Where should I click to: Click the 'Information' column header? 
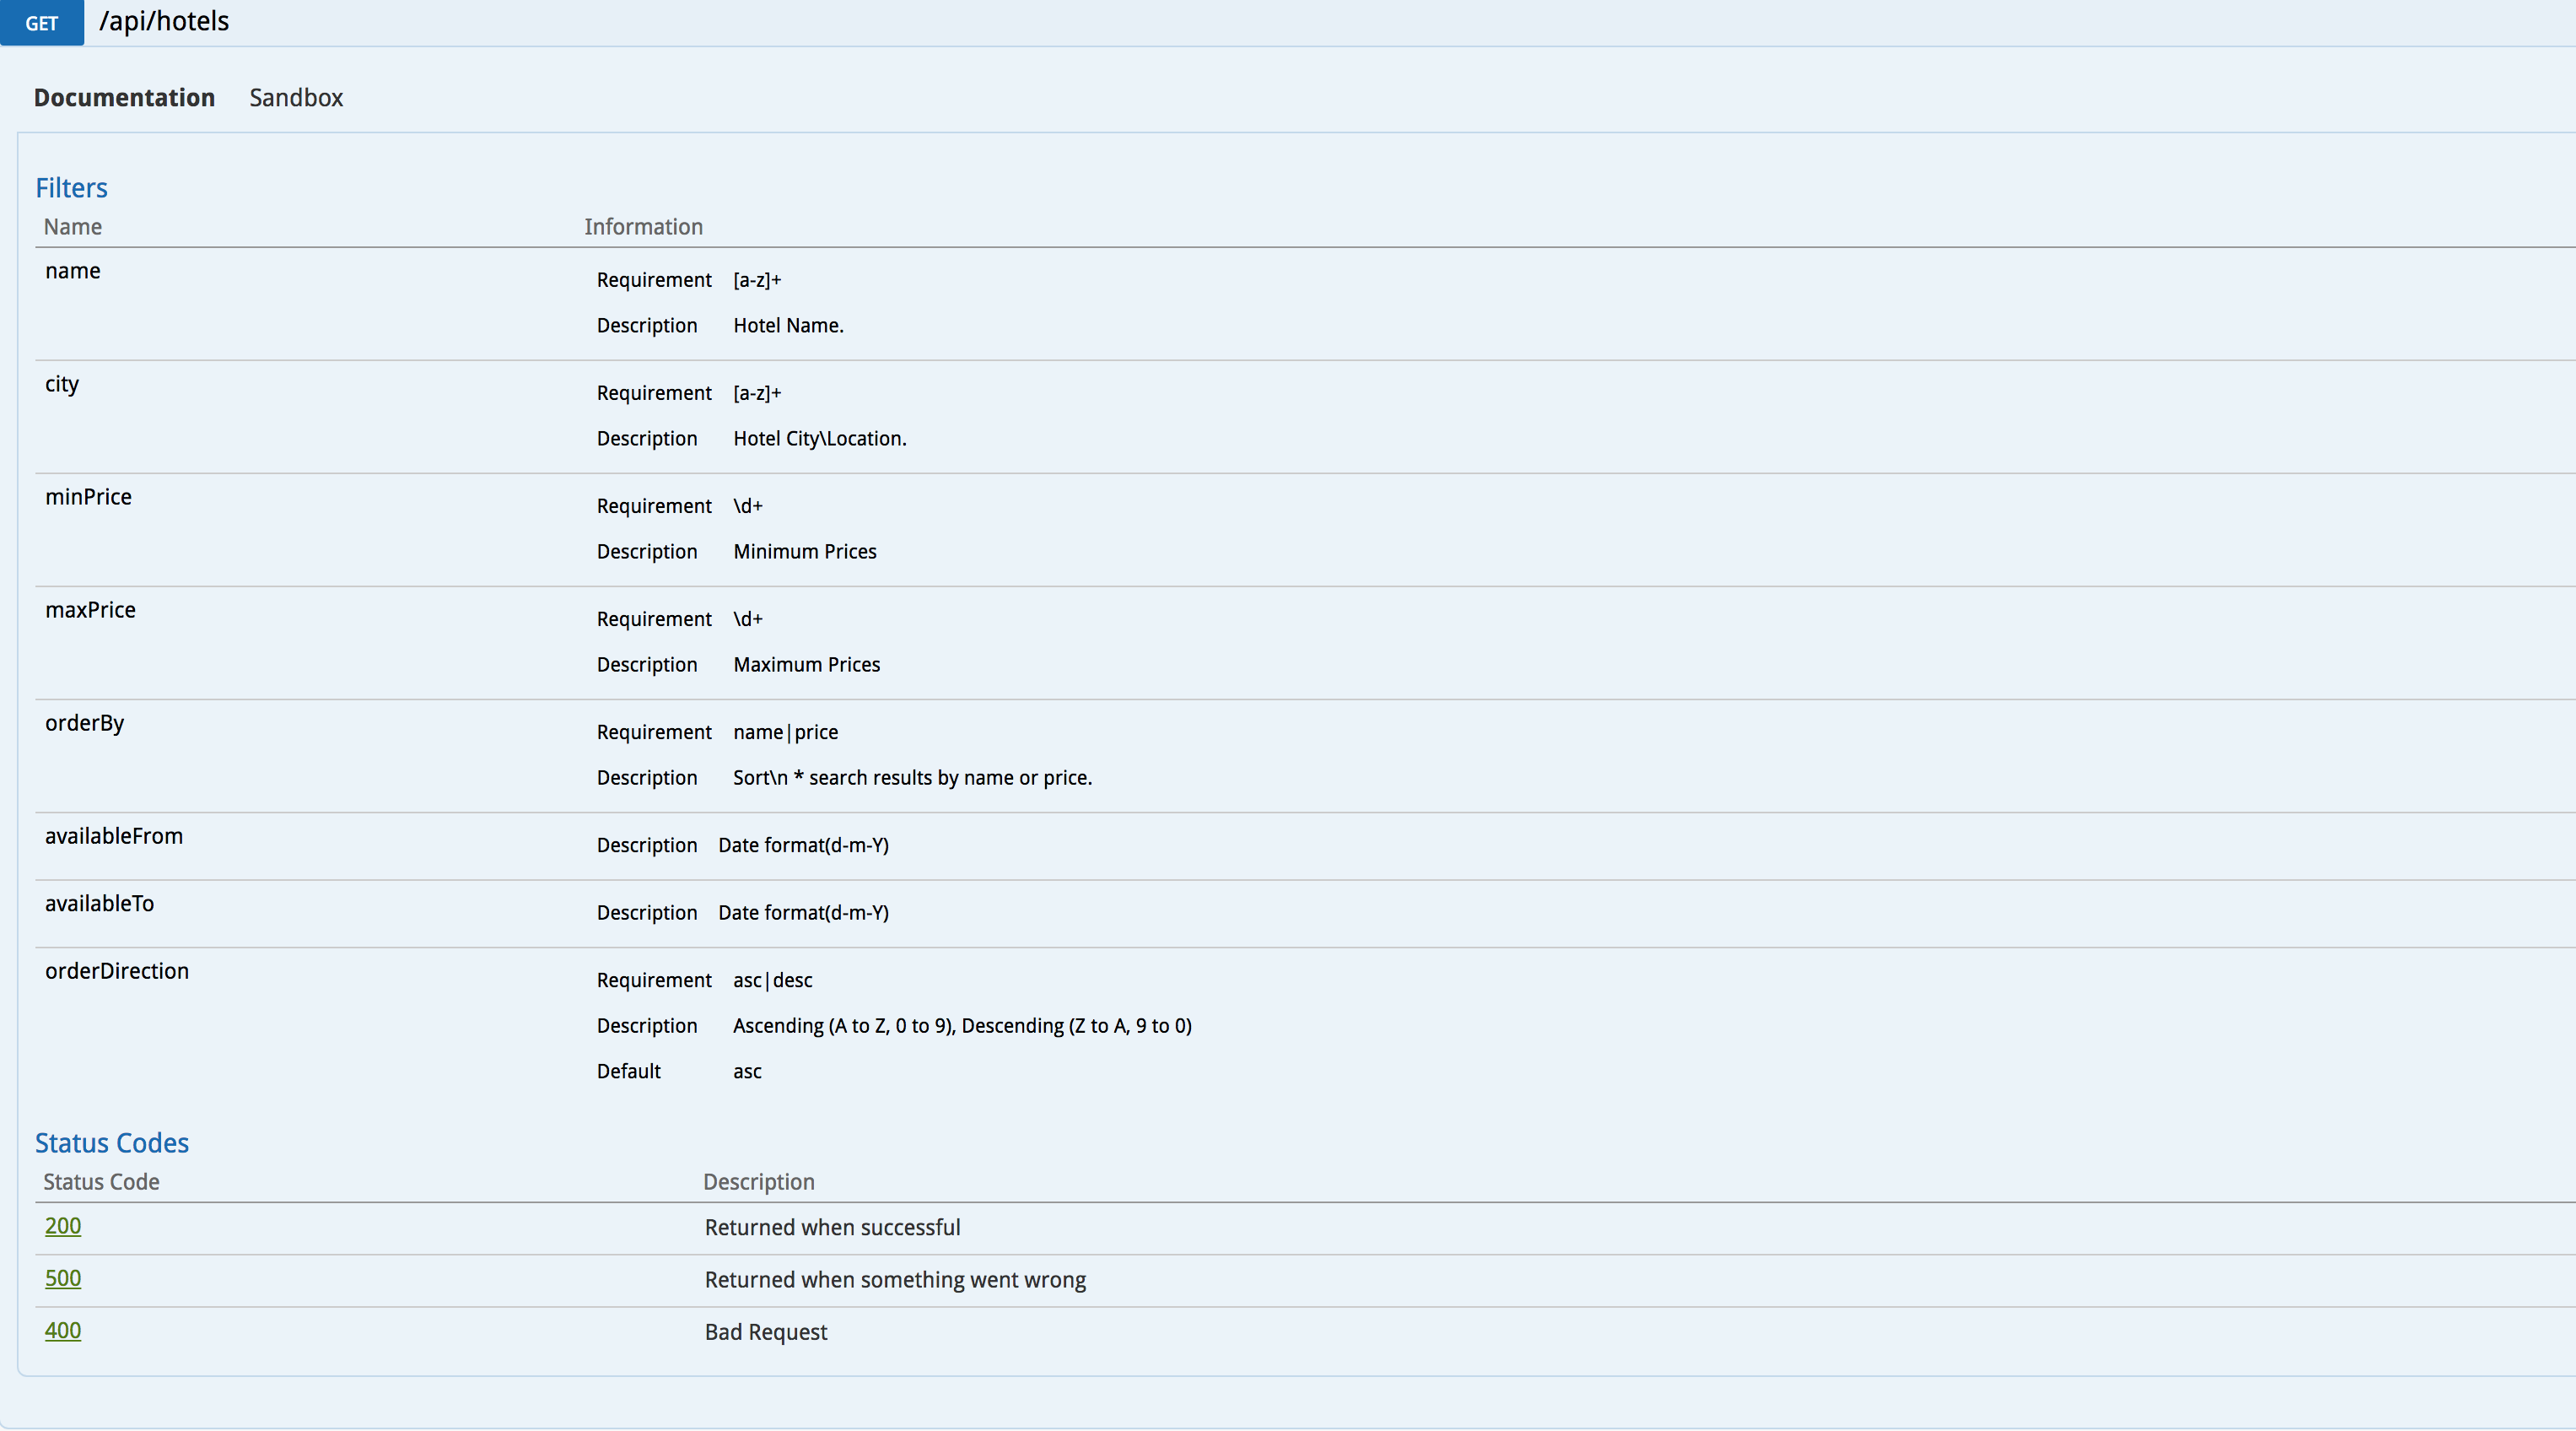[644, 226]
